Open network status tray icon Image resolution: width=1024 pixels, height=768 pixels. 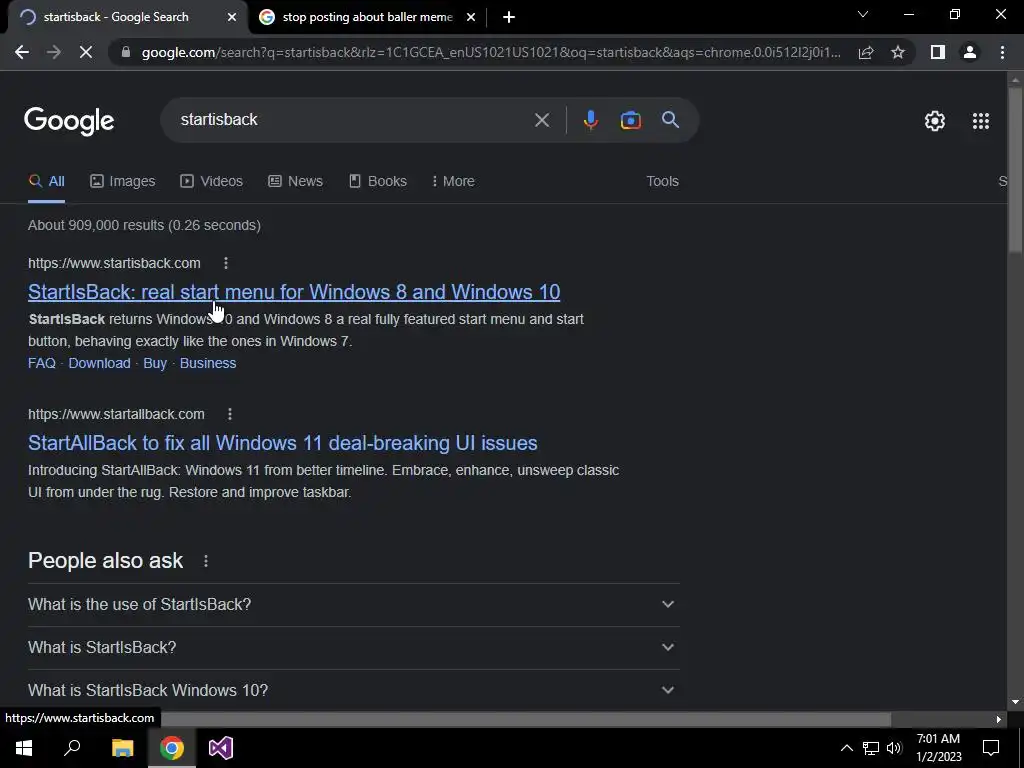[871, 748]
